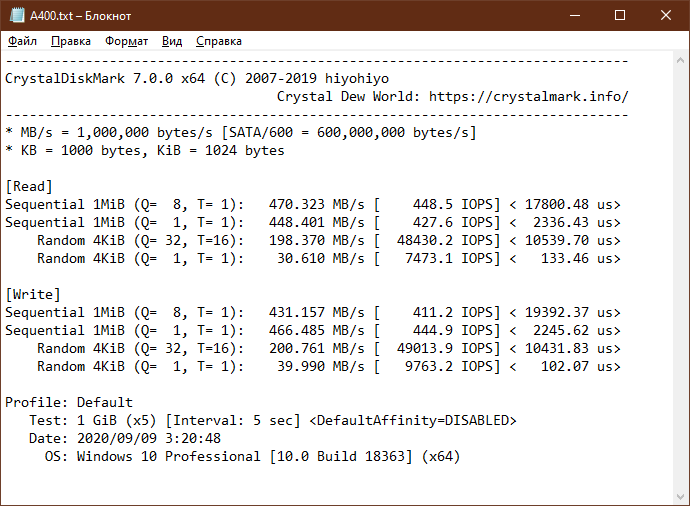Click the DefaultAffinity=DISABLED text
Image resolution: width=690 pixels, height=506 pixels.
coord(413,421)
